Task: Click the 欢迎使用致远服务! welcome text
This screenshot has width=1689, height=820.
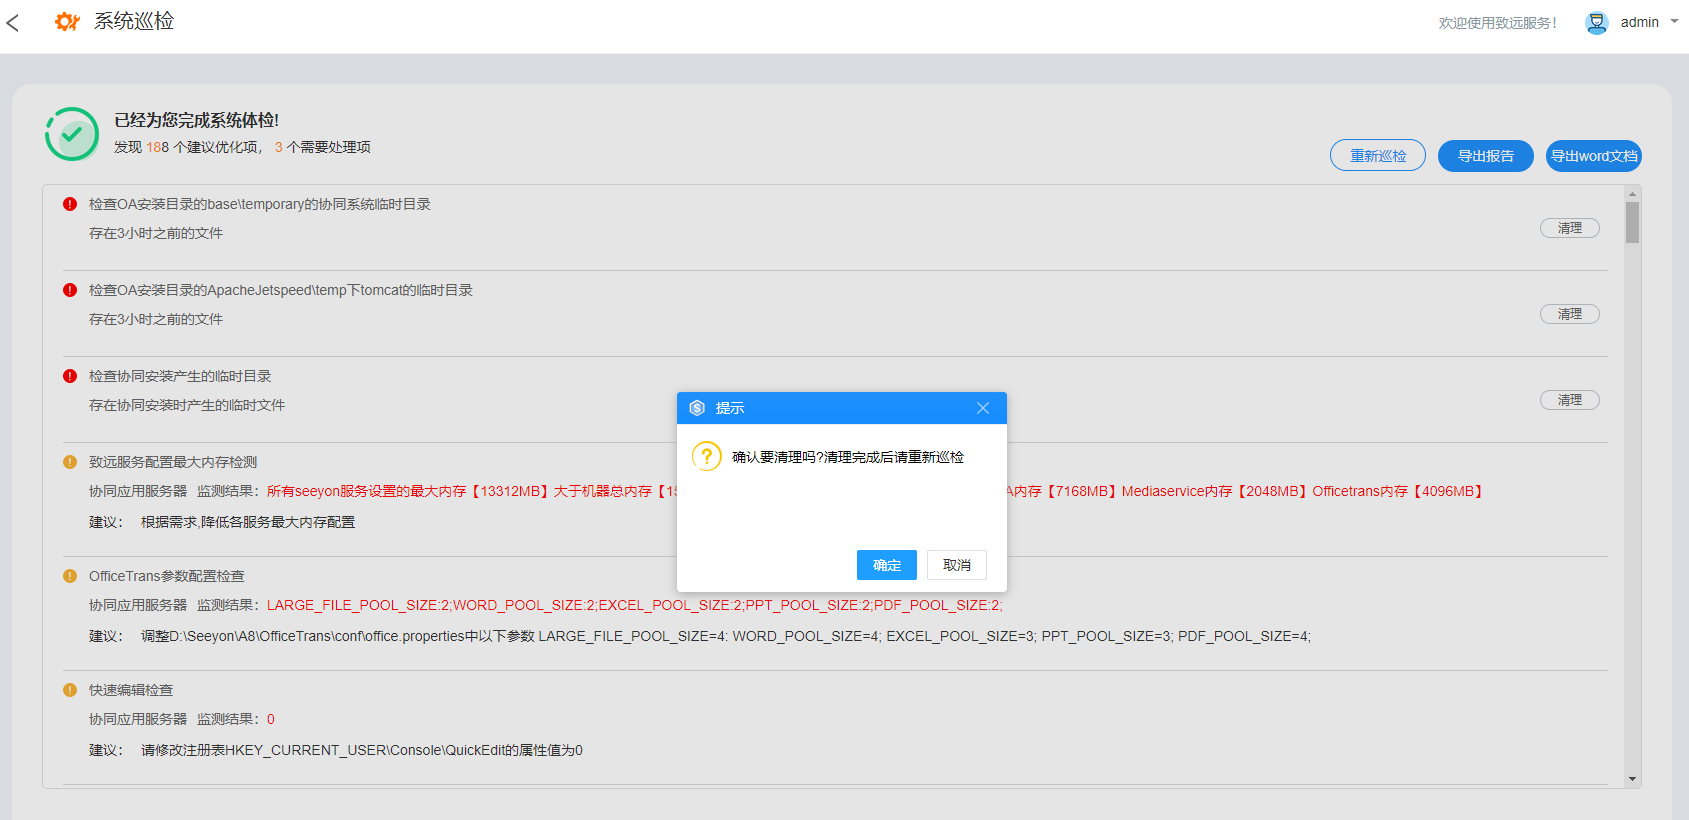Action: [1498, 23]
